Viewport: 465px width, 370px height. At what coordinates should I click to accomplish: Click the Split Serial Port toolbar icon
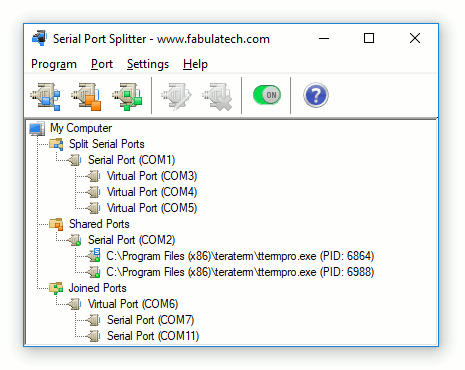pyautogui.click(x=45, y=97)
